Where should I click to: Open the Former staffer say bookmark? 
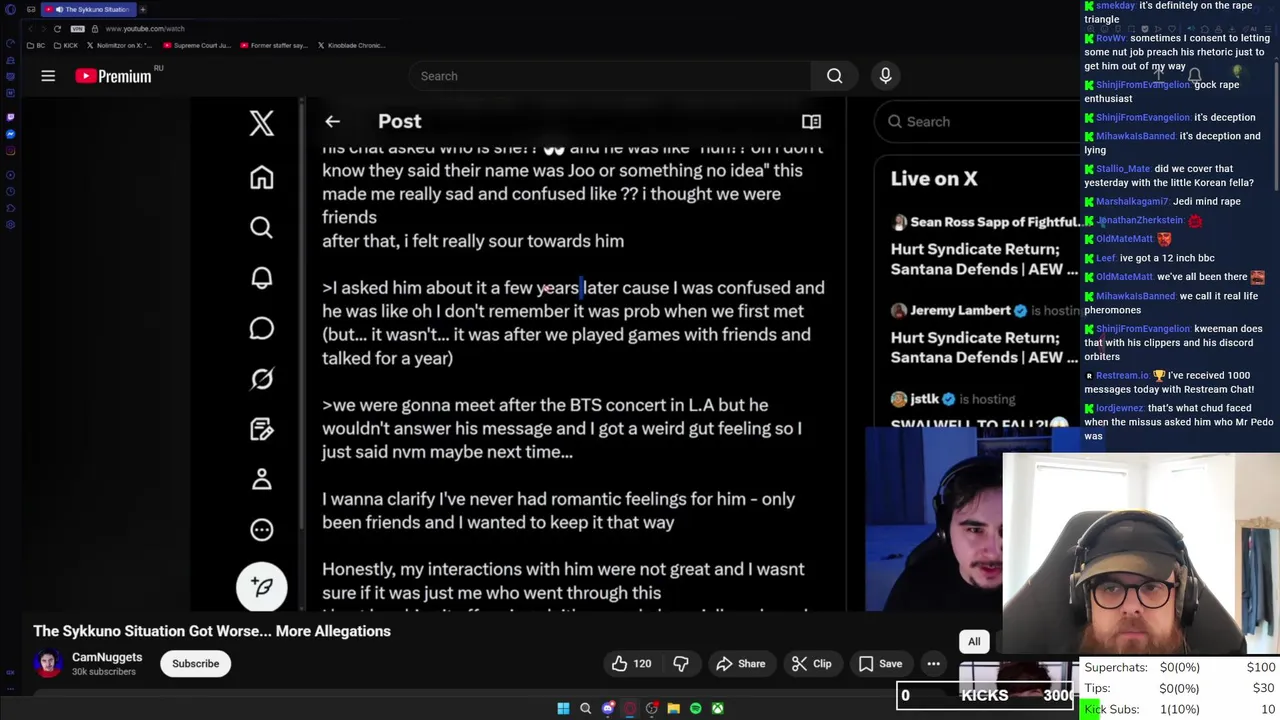(276, 45)
